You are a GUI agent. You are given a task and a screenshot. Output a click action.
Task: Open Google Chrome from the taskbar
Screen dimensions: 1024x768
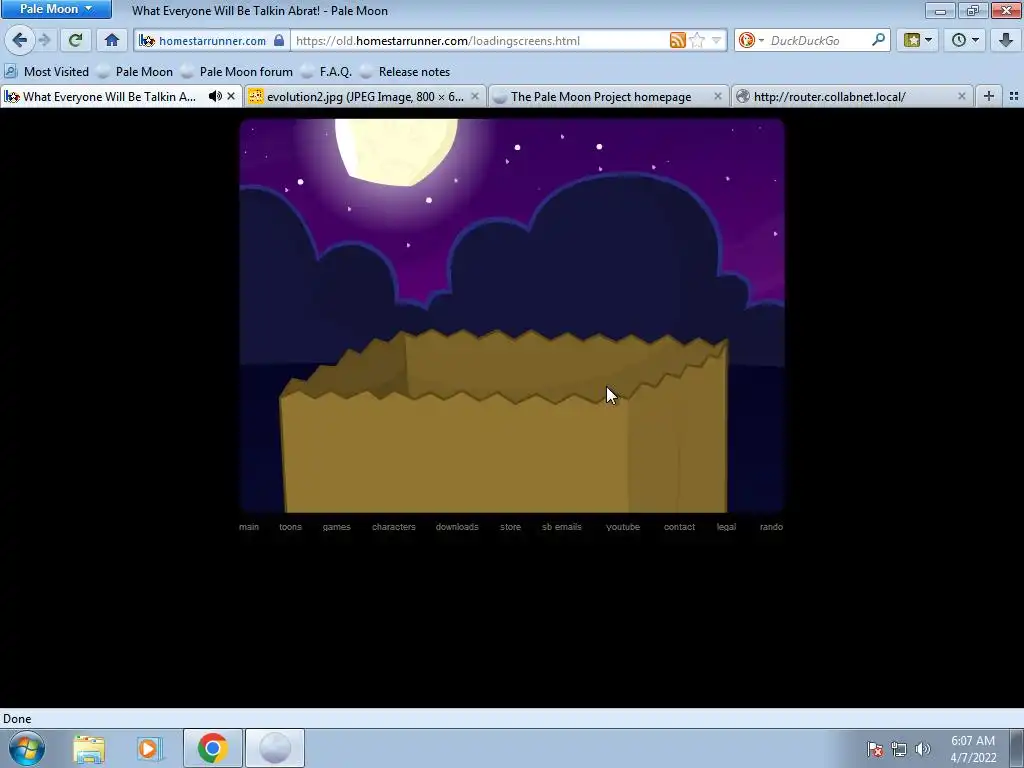click(x=212, y=748)
